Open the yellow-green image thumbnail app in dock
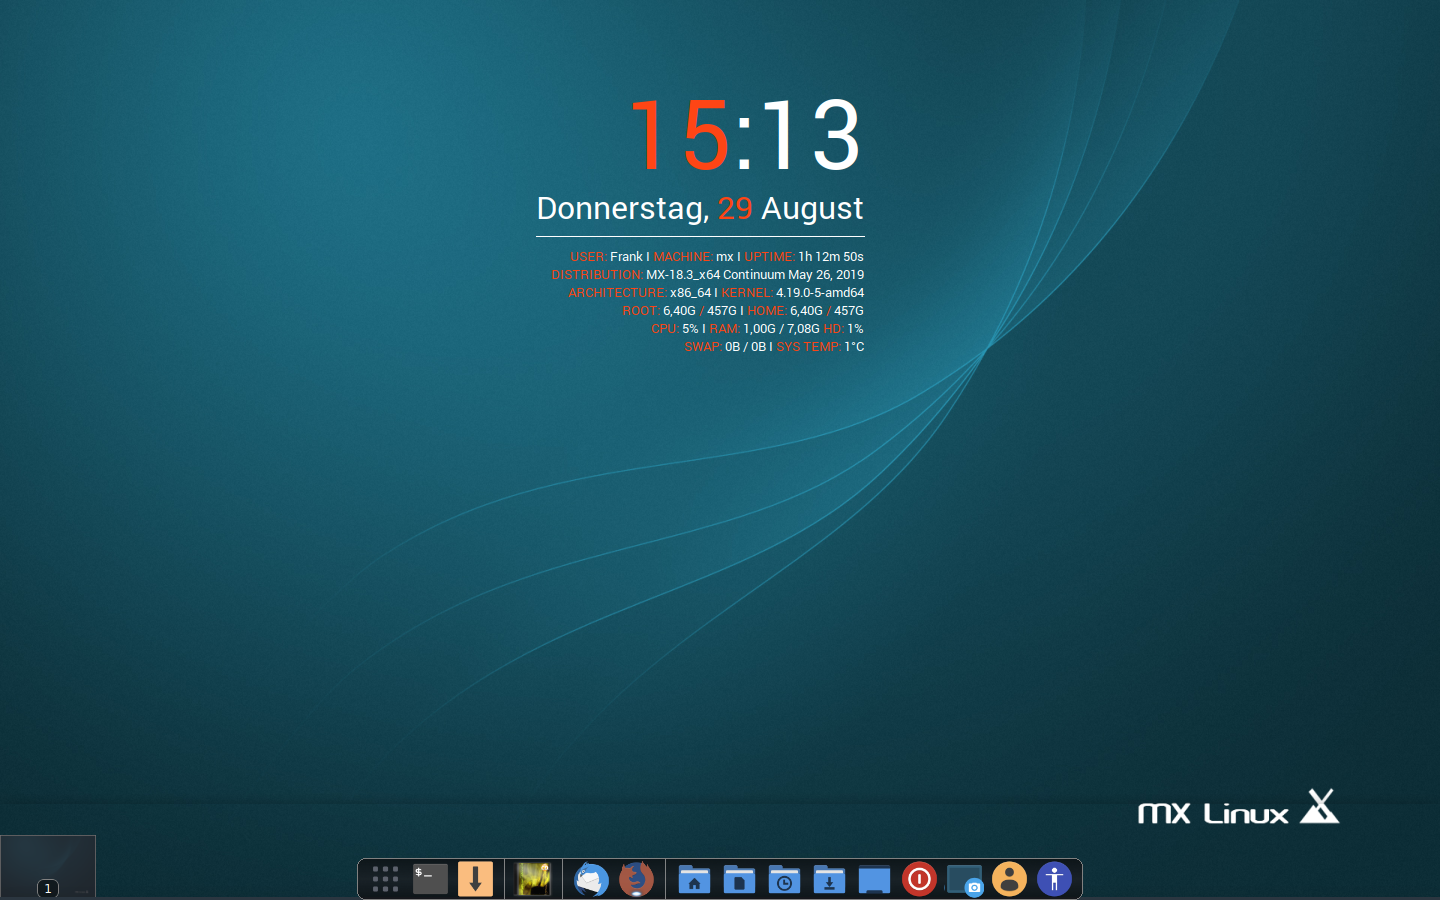 click(x=533, y=879)
